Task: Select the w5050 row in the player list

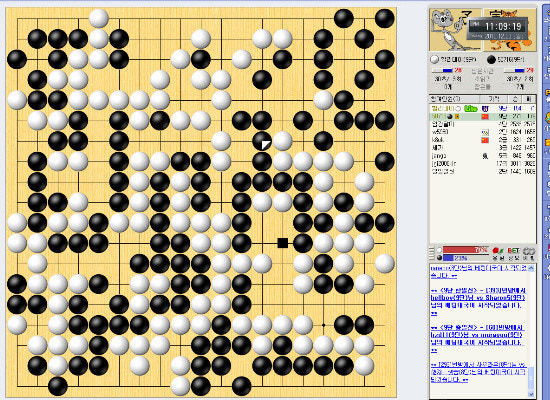Action: click(483, 132)
